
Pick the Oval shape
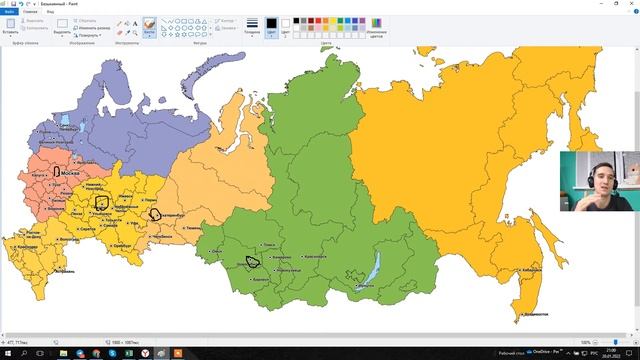[x=178, y=21]
